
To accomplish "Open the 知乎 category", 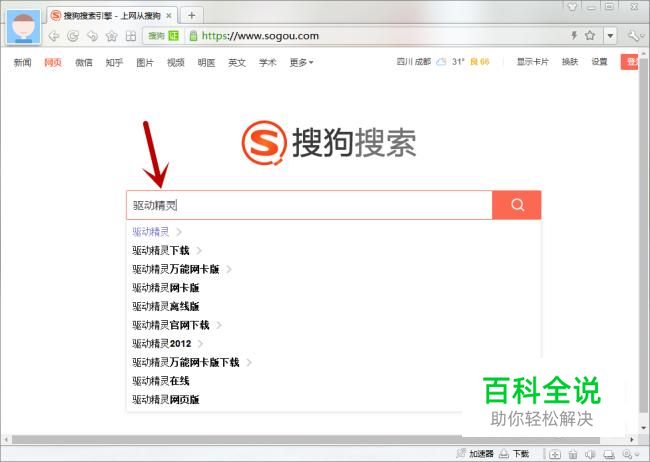I will [x=114, y=63].
